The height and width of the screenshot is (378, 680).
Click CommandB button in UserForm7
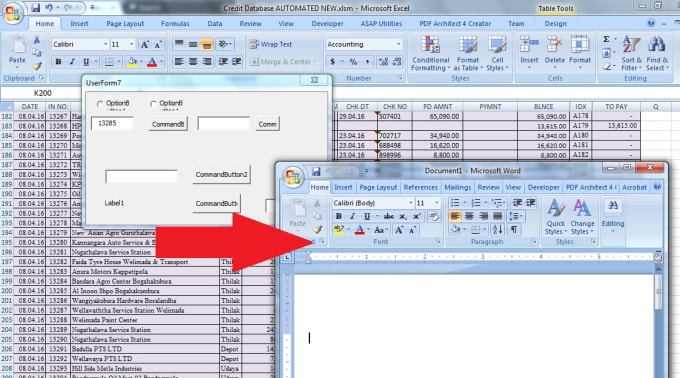[168, 124]
